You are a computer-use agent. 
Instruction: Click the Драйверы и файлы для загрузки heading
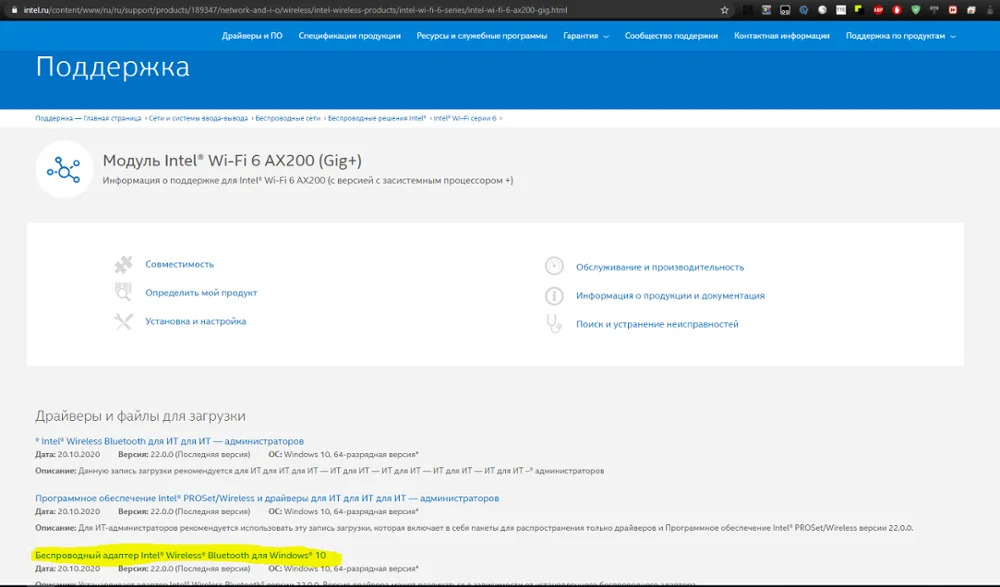(140, 416)
